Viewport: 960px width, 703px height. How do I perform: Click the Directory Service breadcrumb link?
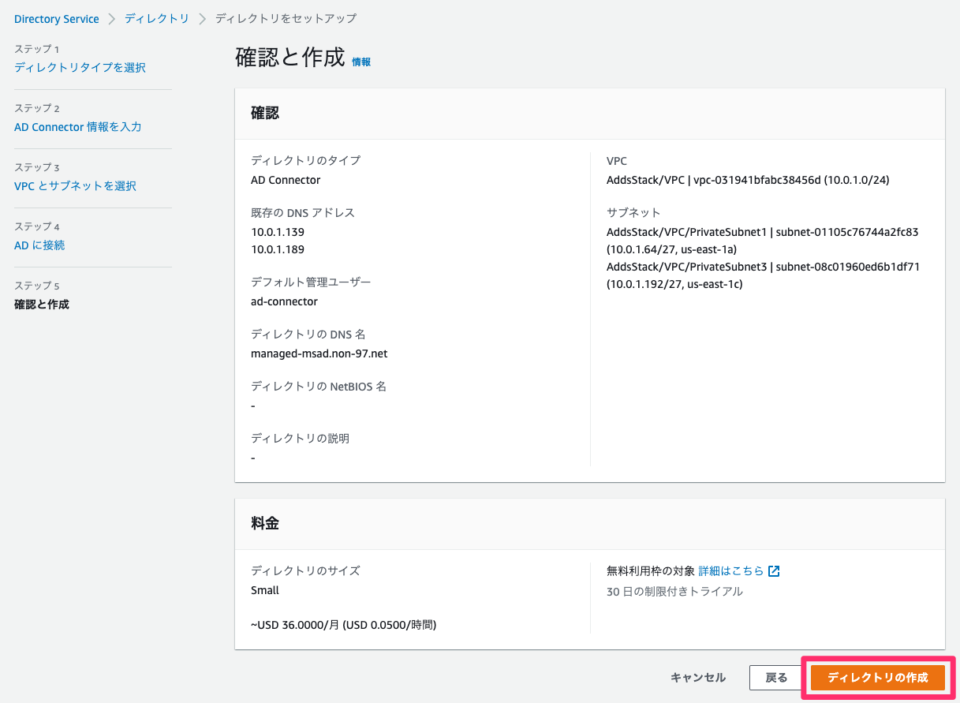tap(57, 18)
